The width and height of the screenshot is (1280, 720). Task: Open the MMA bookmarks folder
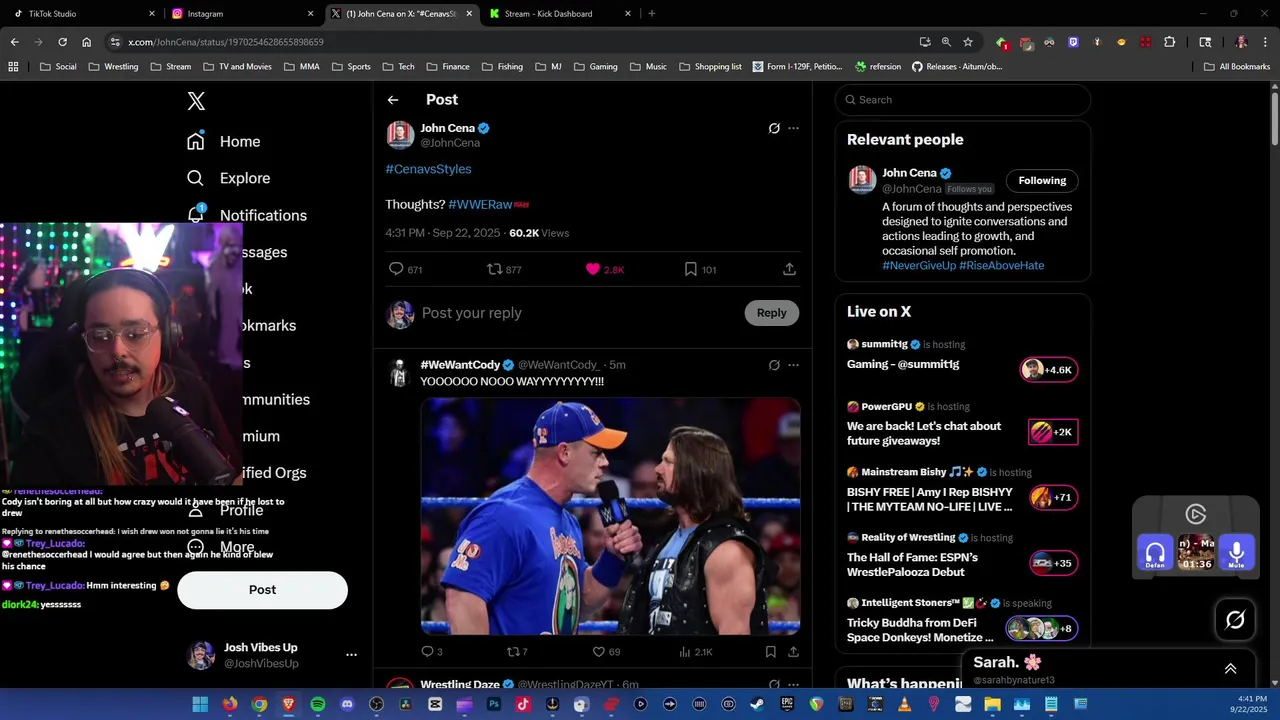[x=301, y=67]
